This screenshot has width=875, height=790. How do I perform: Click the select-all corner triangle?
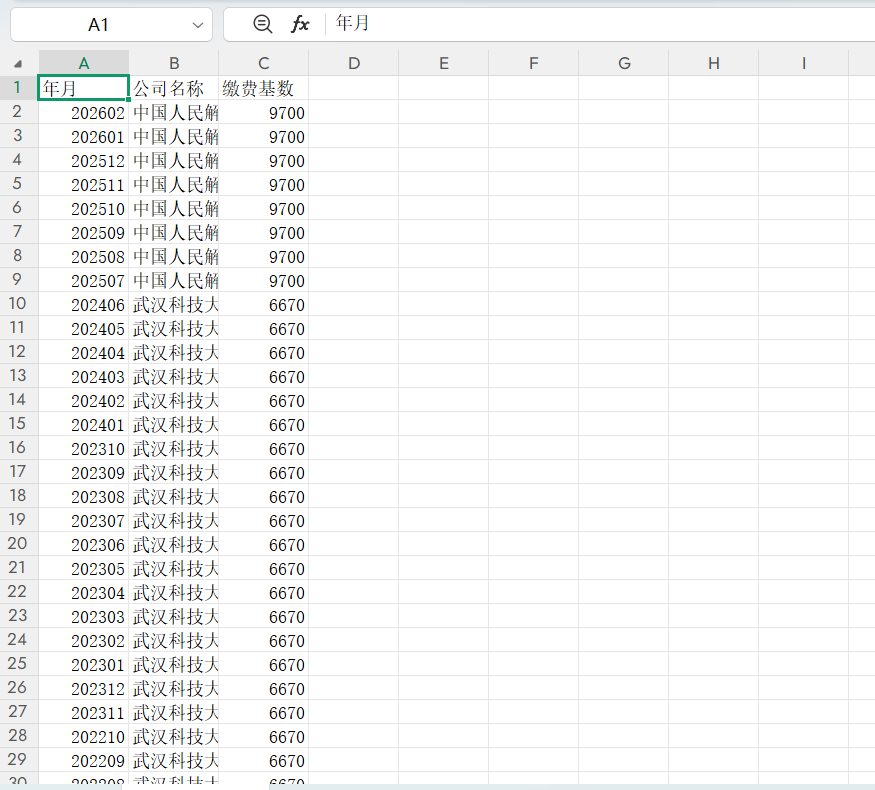[18, 64]
